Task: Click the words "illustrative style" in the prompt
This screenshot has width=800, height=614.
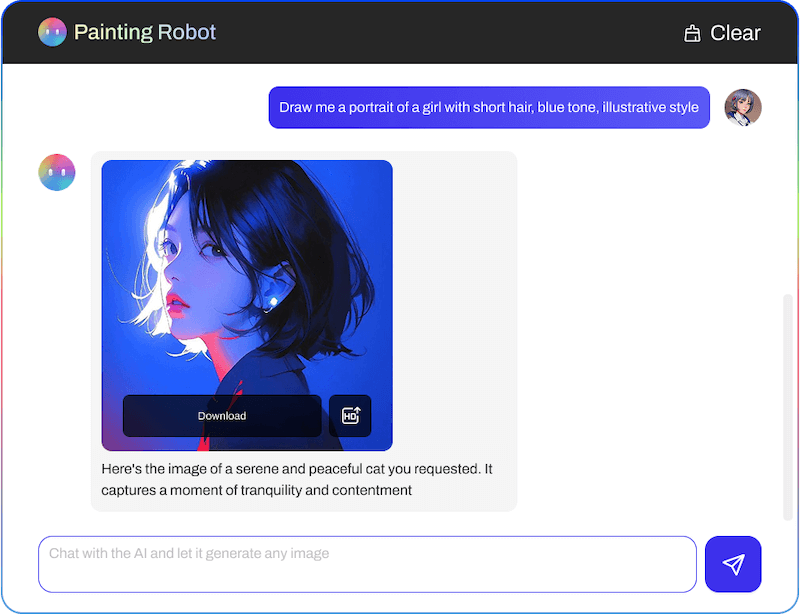Action: click(650, 107)
